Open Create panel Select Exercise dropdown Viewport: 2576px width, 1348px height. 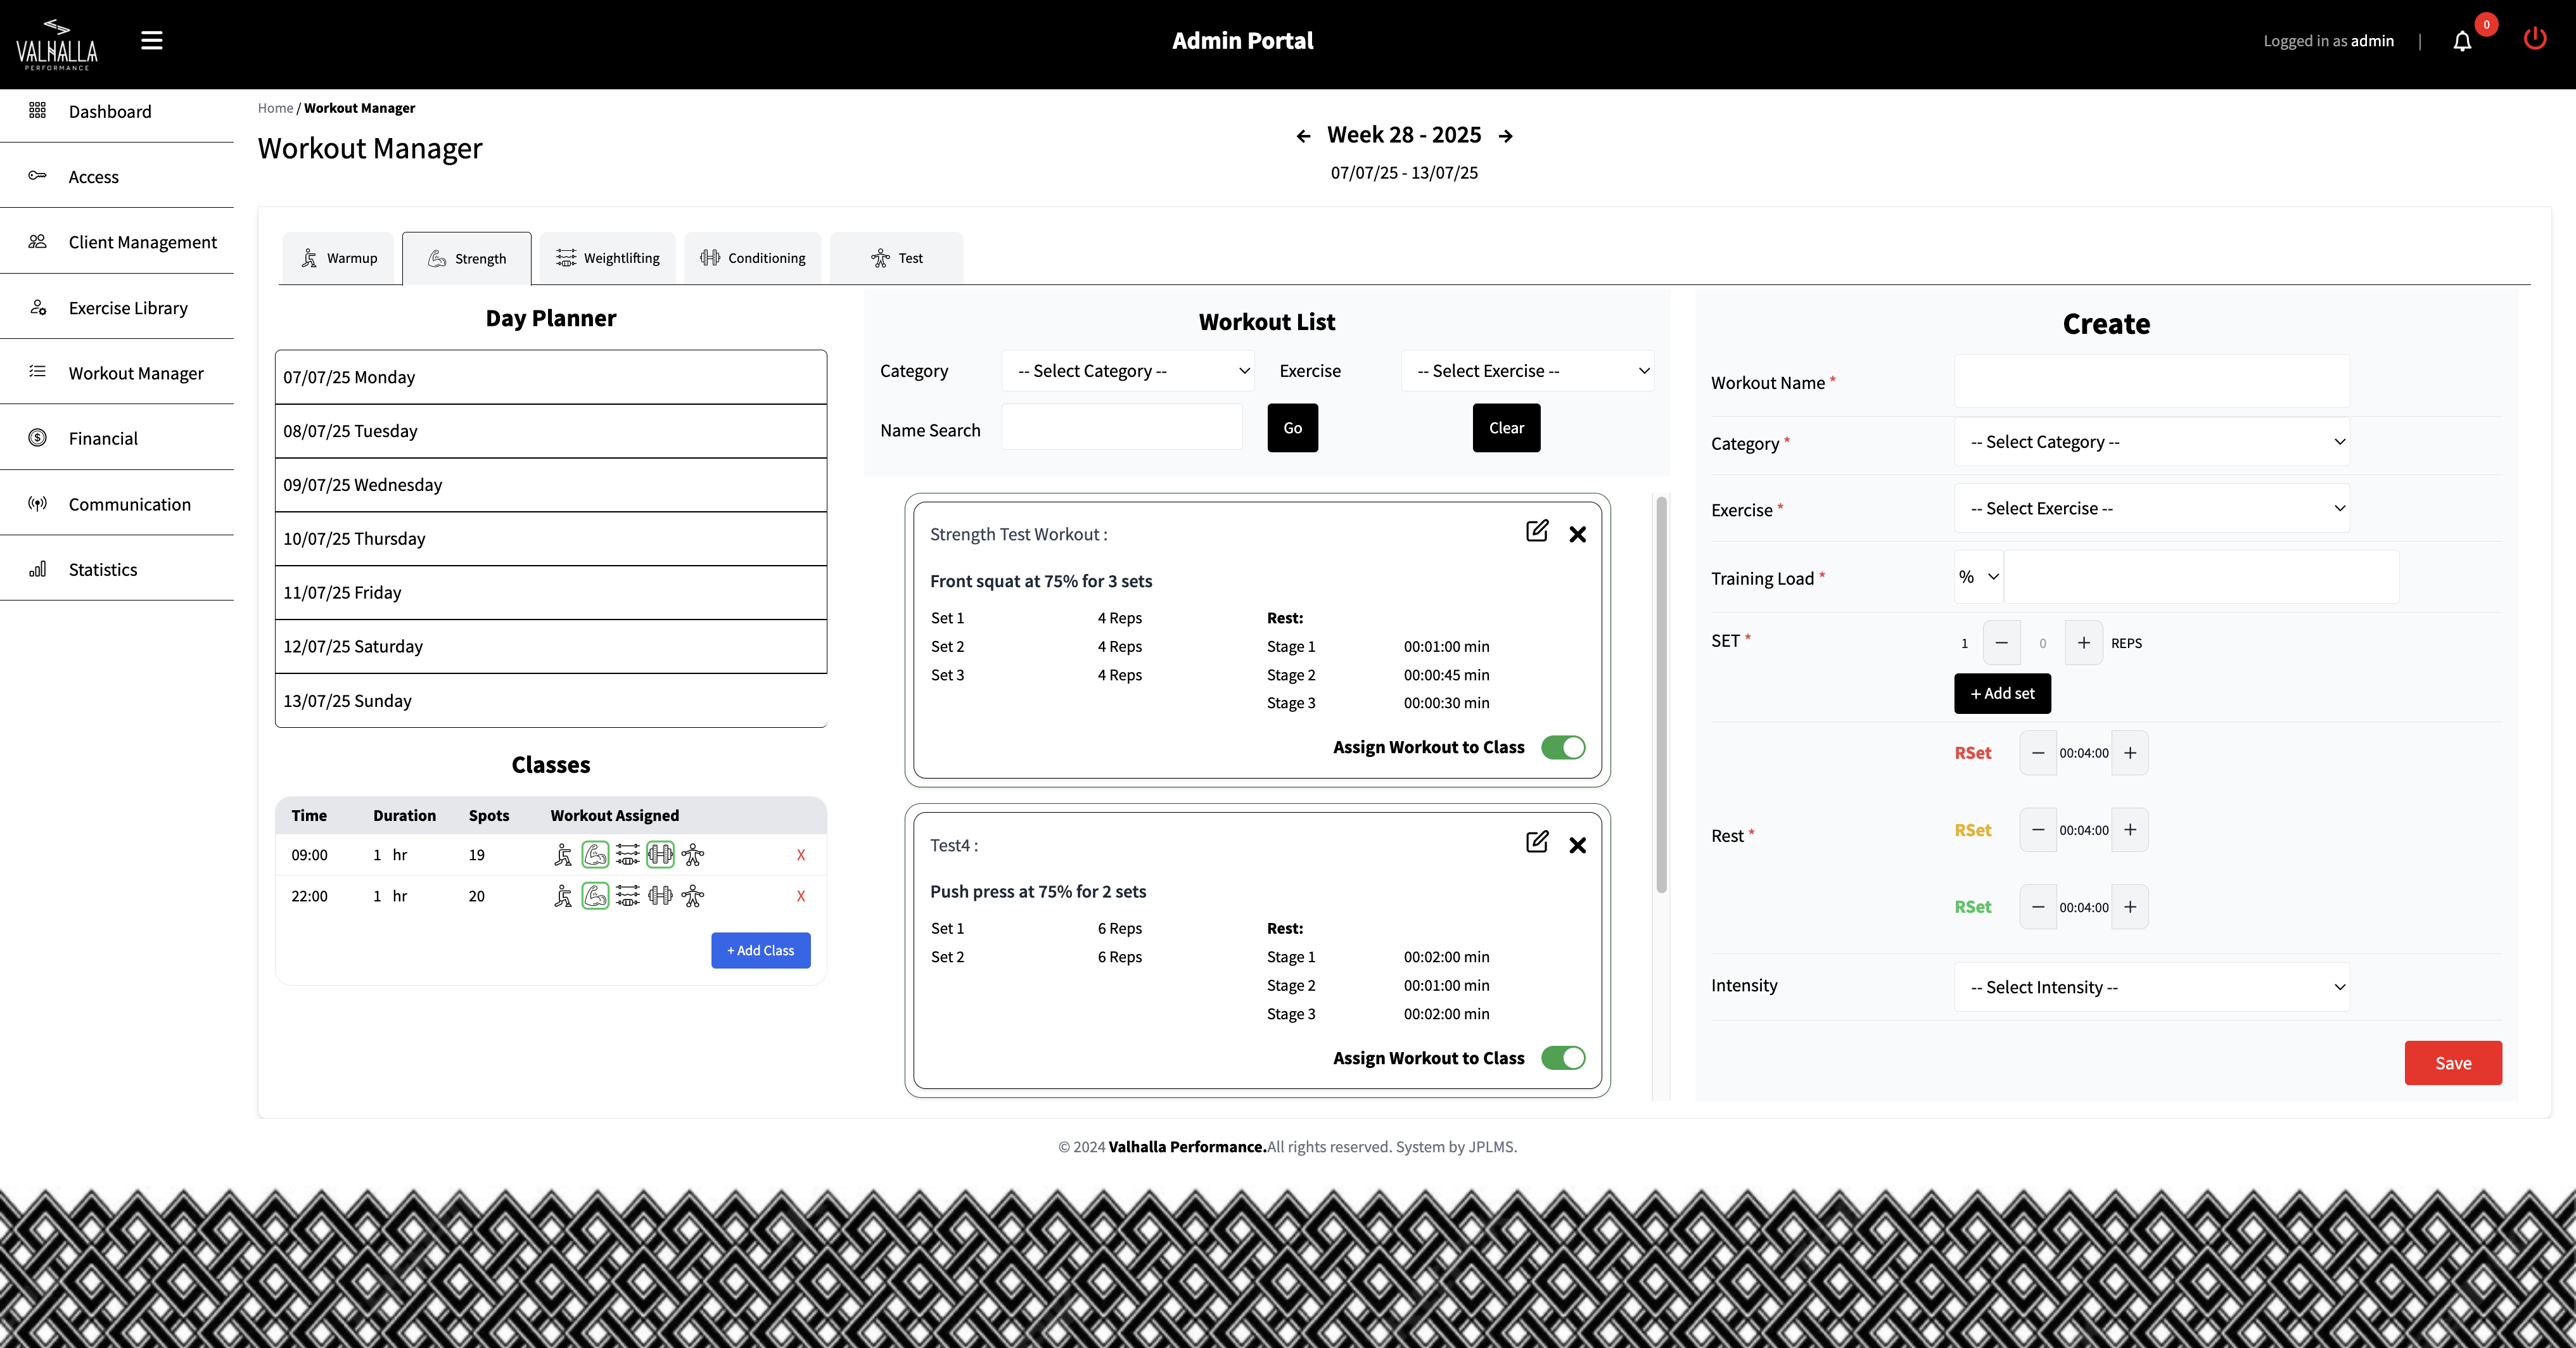(x=2151, y=509)
